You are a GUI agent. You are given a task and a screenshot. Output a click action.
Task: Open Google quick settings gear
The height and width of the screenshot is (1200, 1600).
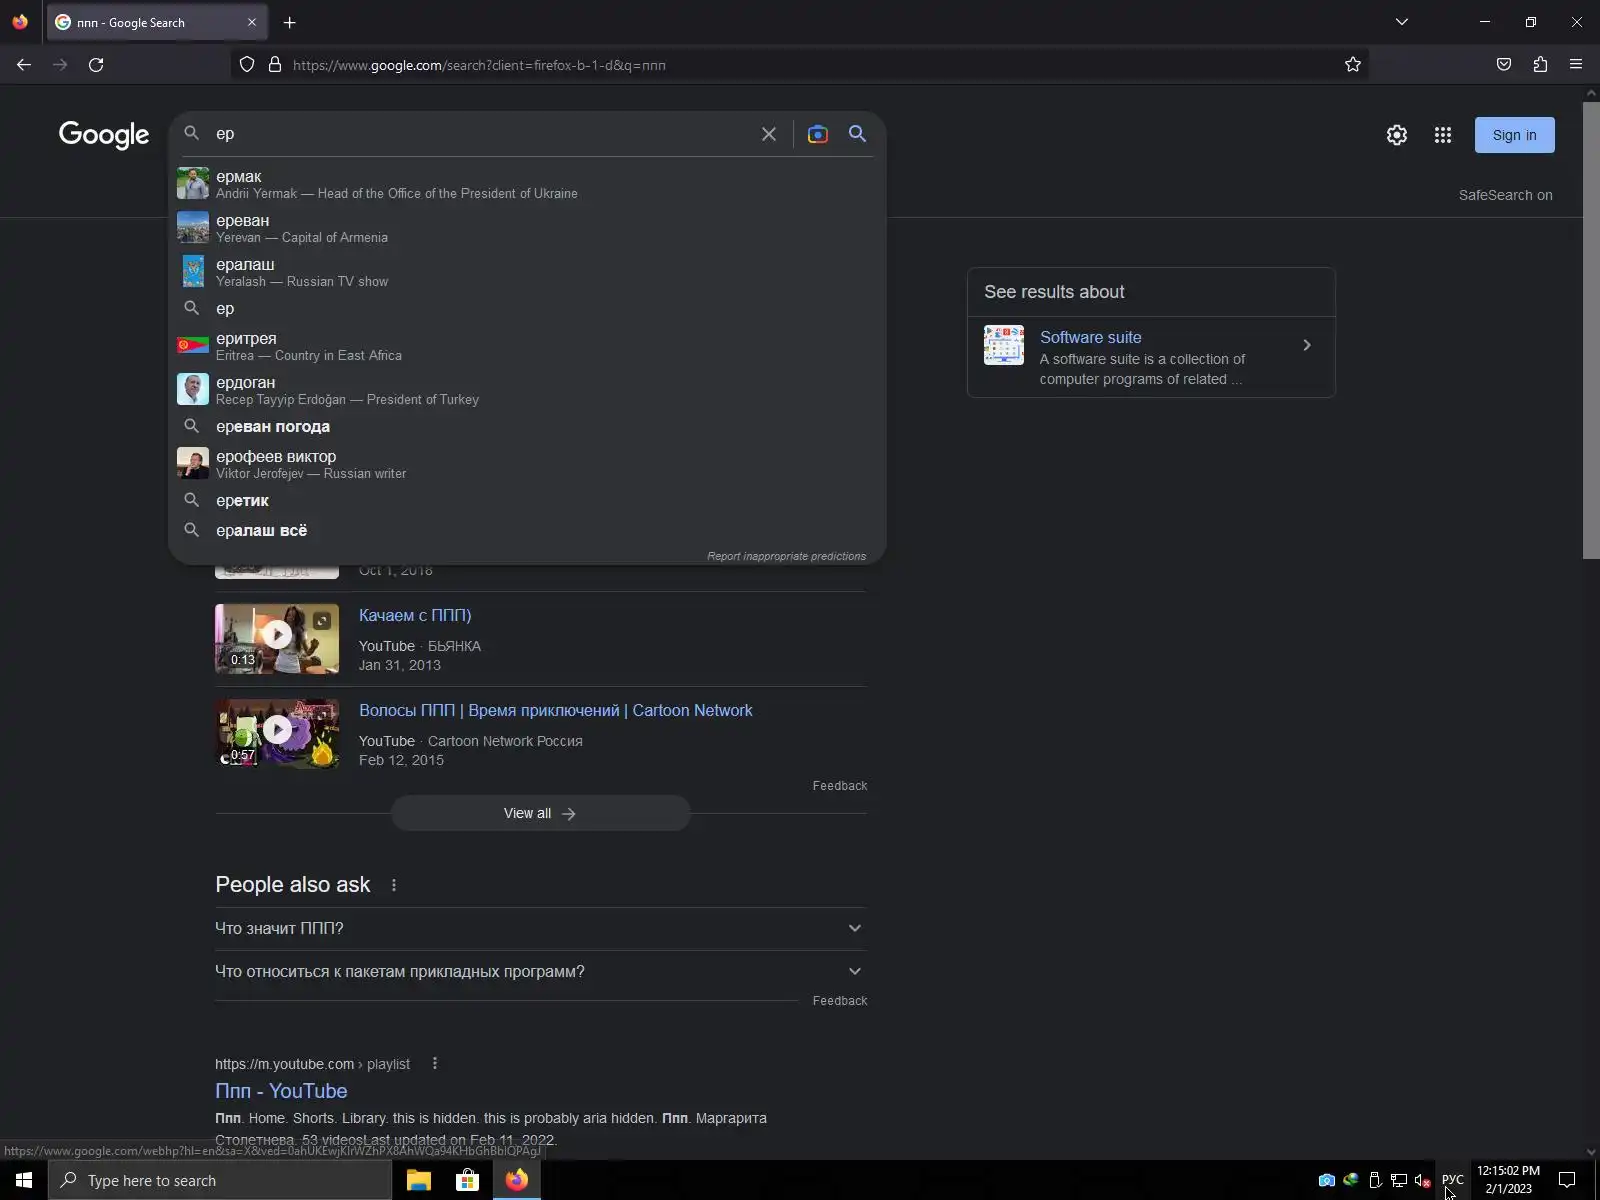click(1397, 135)
